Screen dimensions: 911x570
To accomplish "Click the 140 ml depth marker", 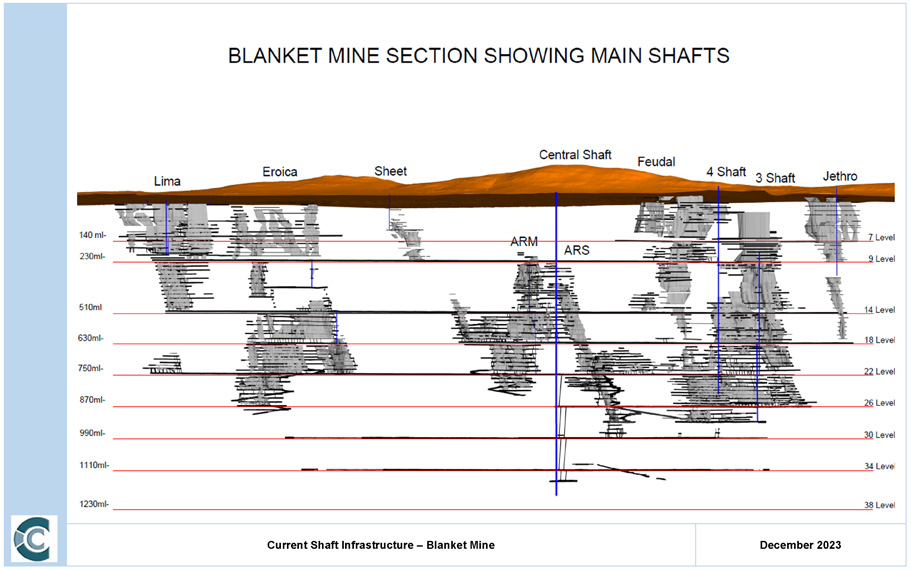I will [x=93, y=236].
